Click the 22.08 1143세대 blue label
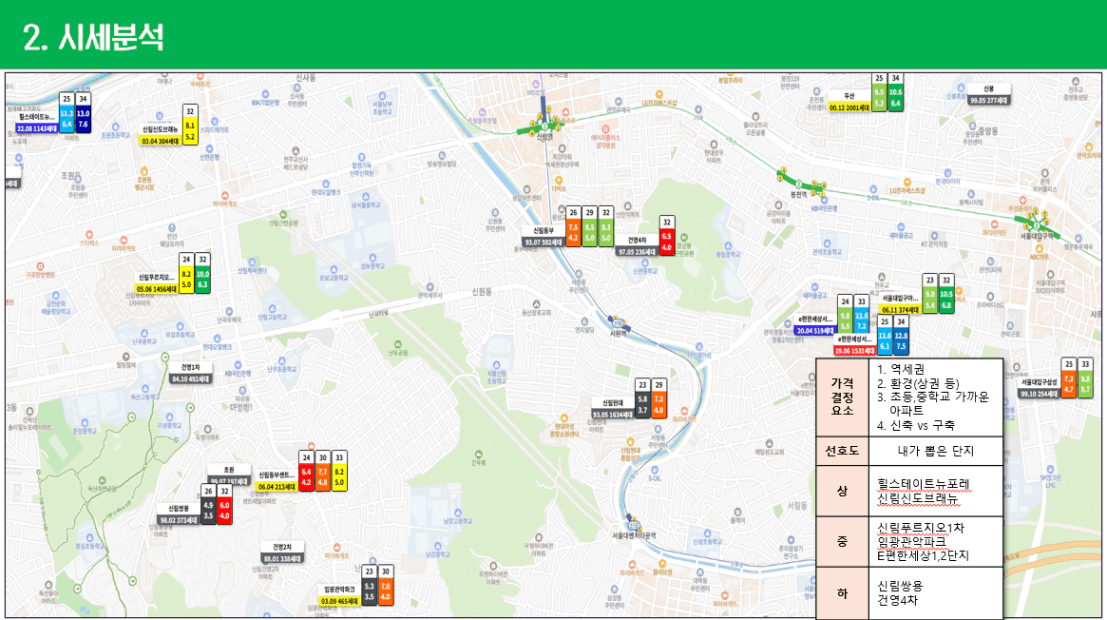 tap(36, 129)
